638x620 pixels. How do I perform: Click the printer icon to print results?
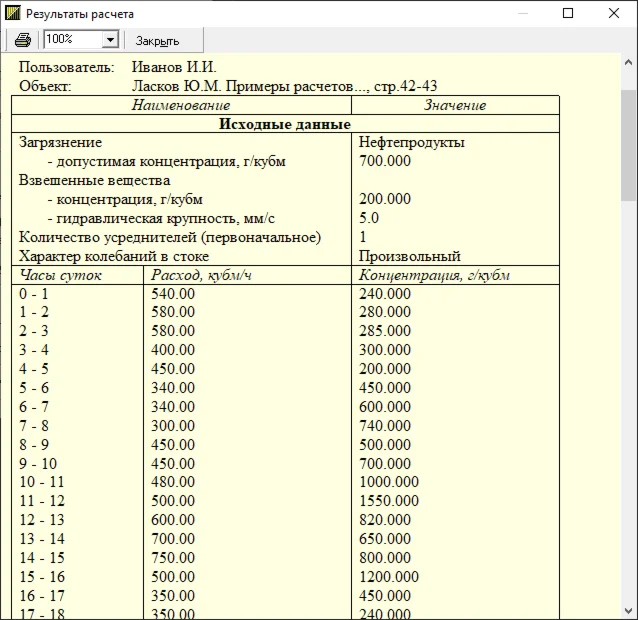22,40
